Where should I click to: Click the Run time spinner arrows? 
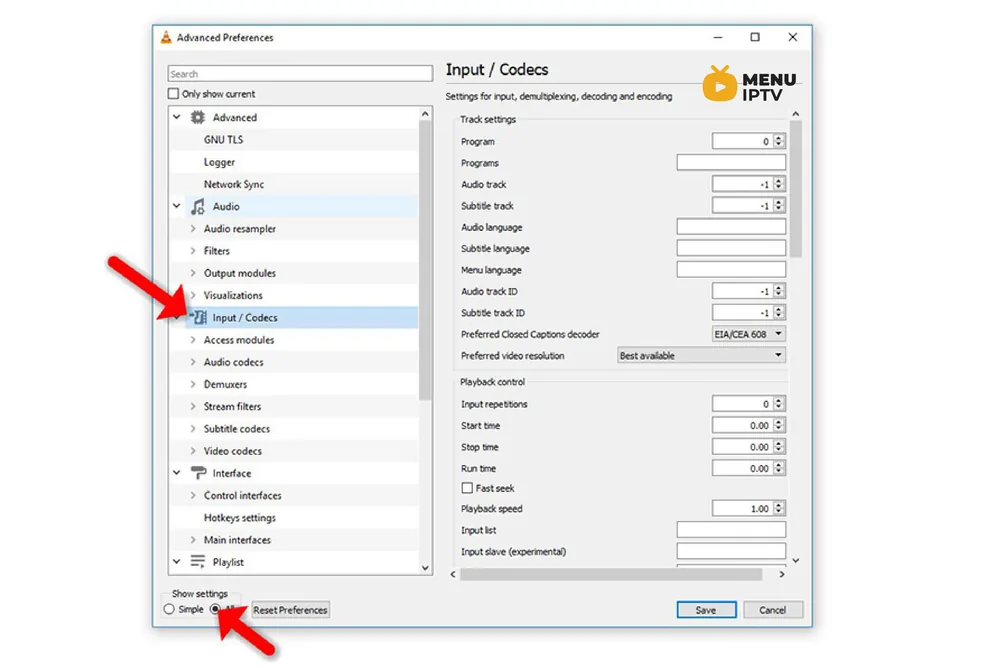(779, 468)
